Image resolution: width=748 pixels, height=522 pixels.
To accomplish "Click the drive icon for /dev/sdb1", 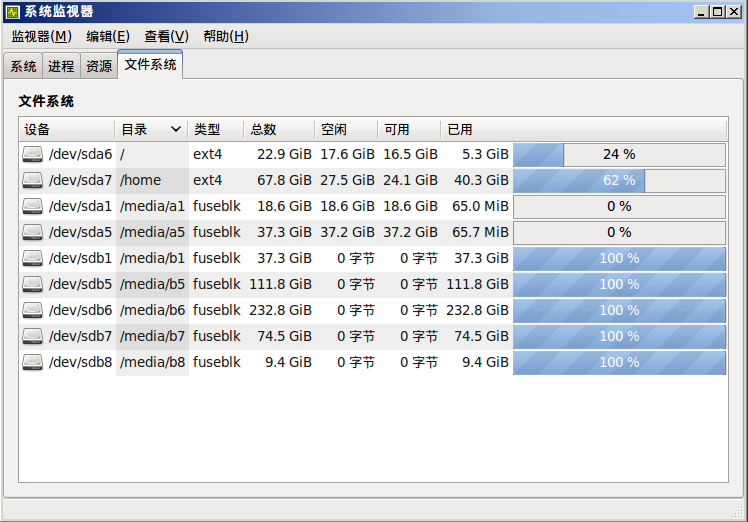I will click(x=32, y=258).
